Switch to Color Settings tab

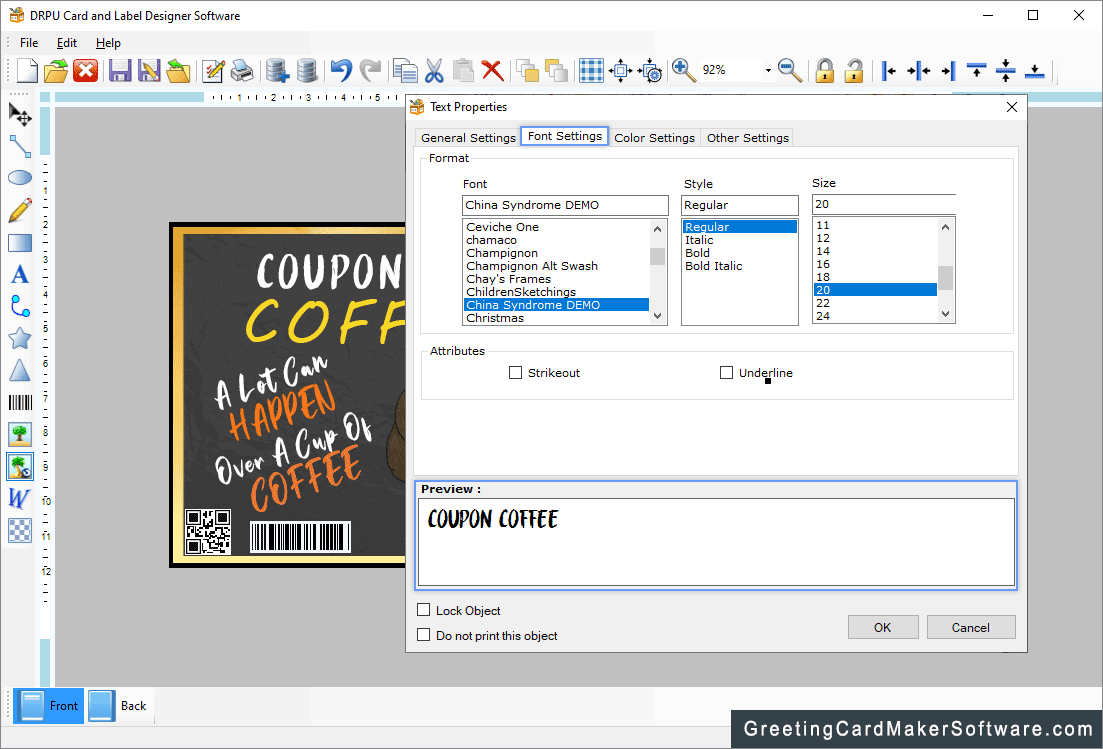point(654,138)
